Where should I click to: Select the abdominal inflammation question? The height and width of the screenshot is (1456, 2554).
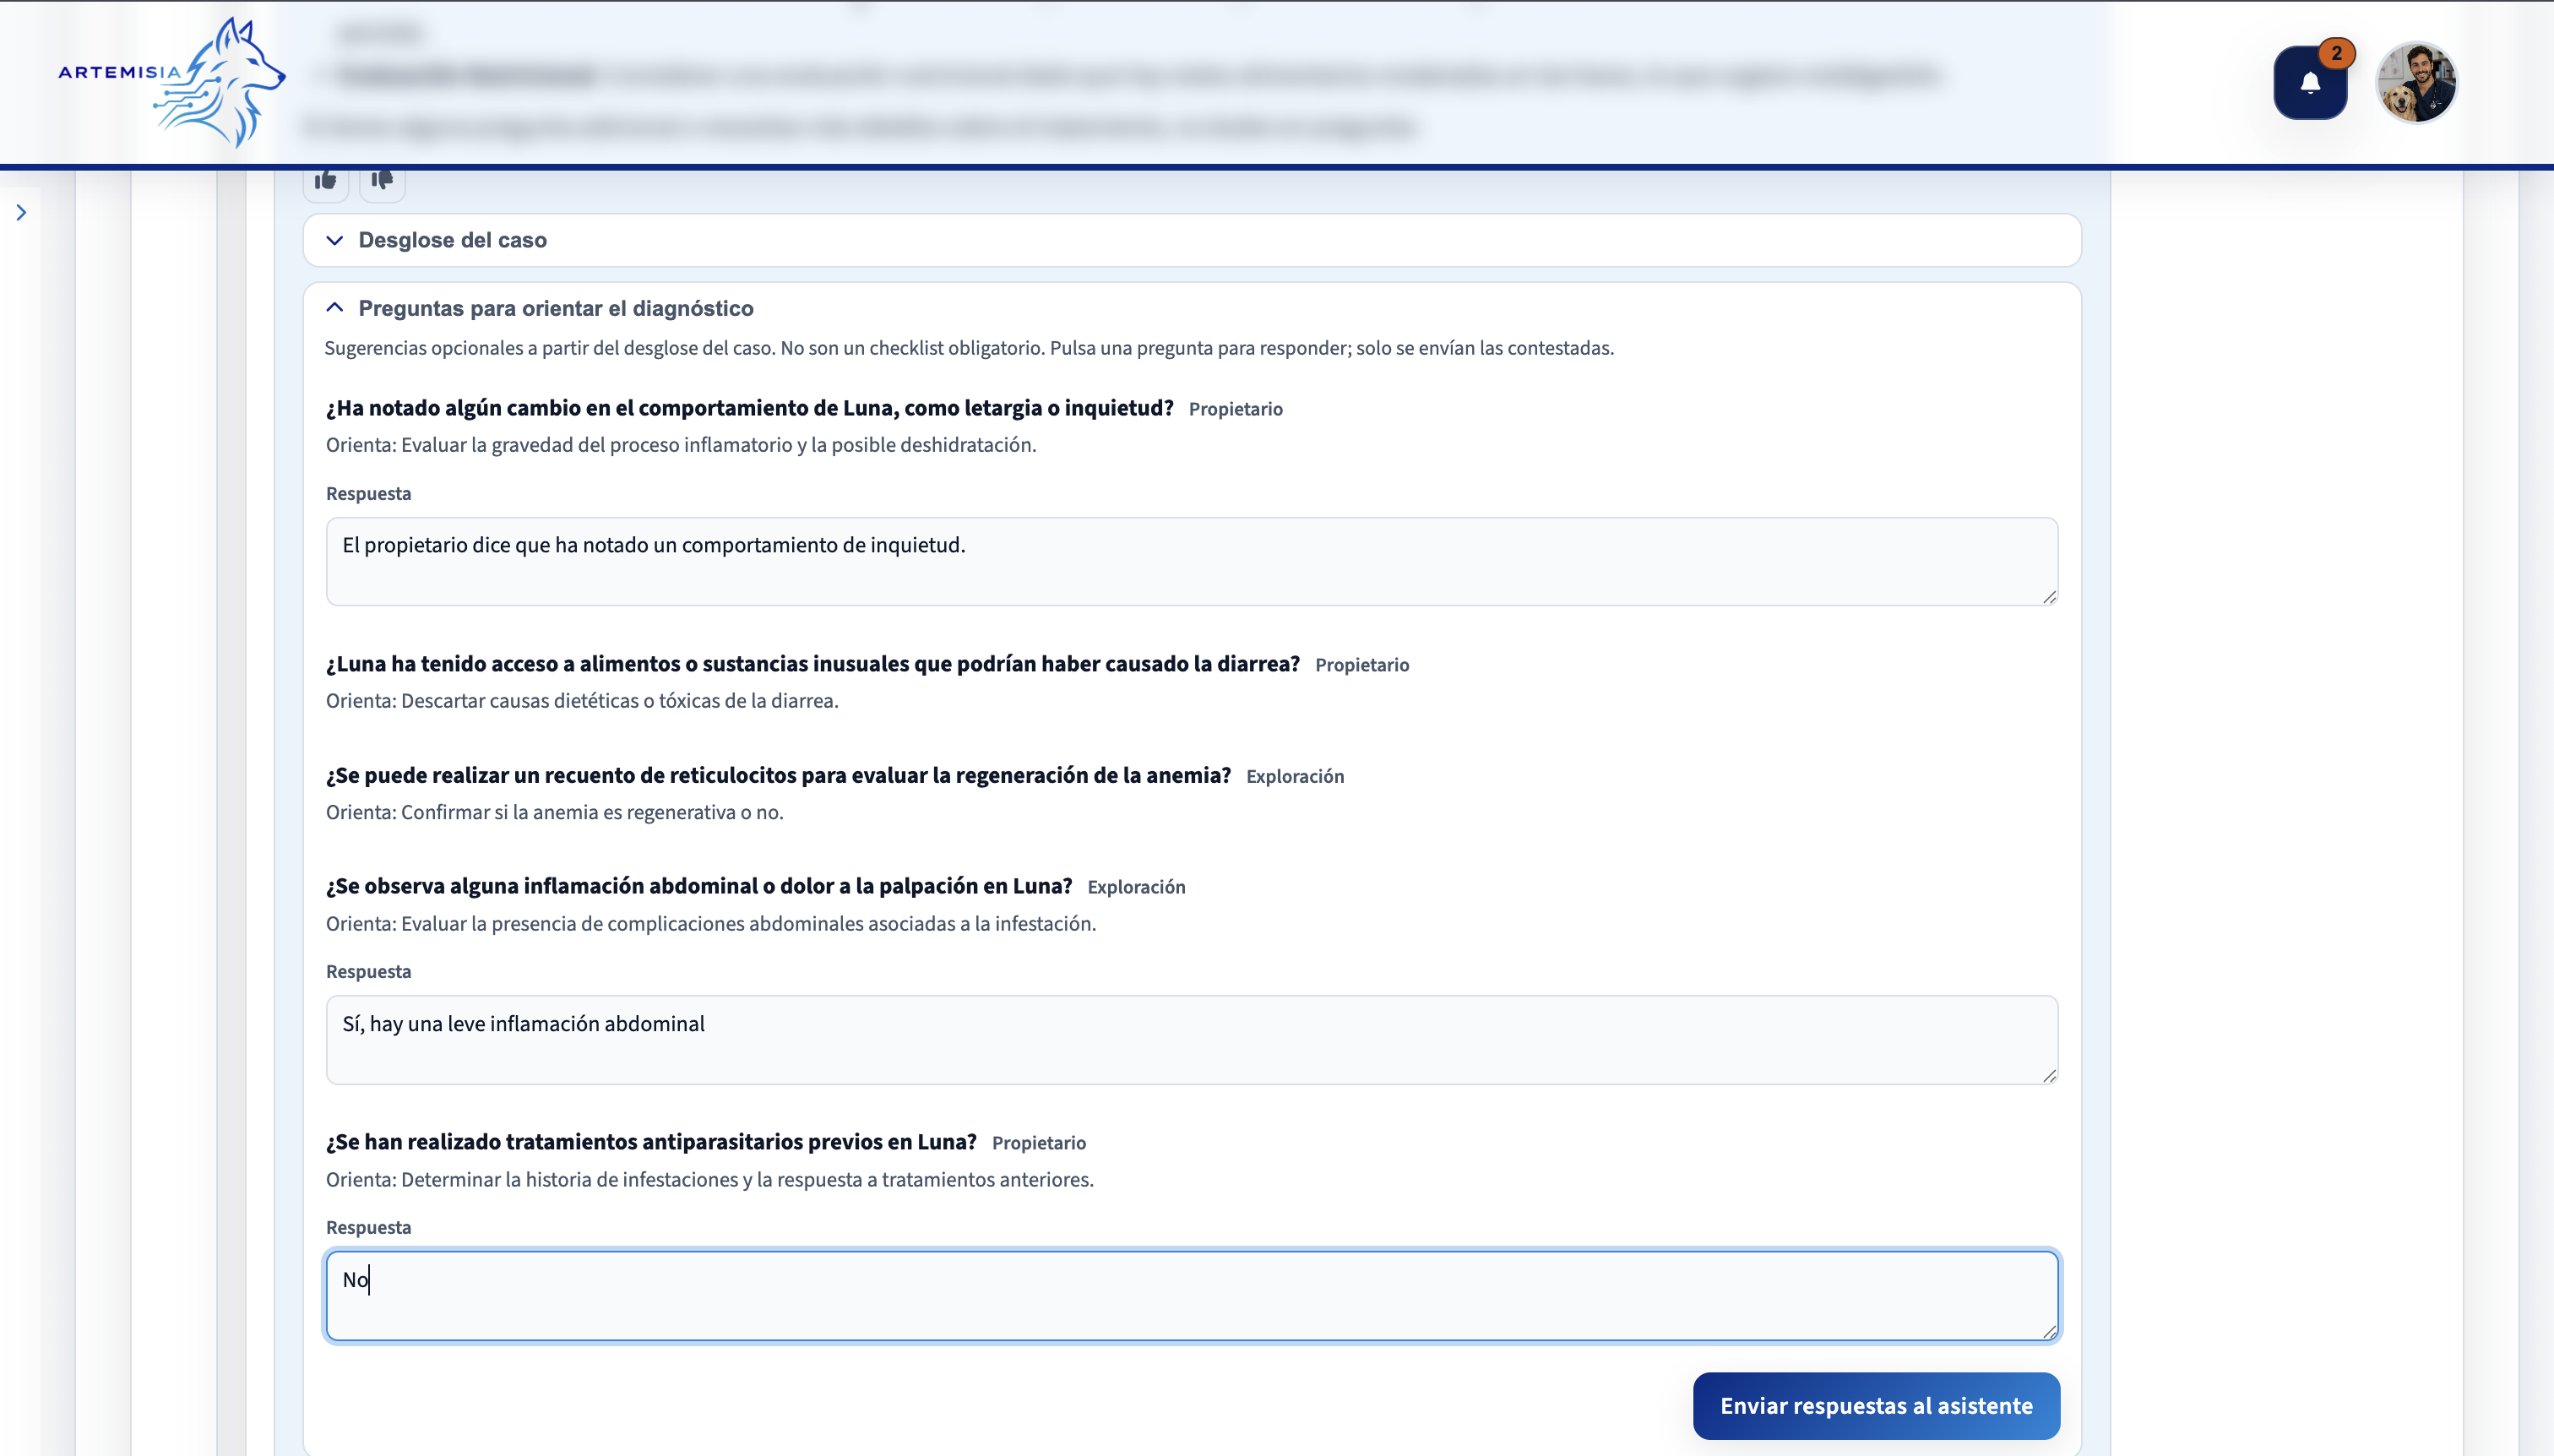coord(699,886)
